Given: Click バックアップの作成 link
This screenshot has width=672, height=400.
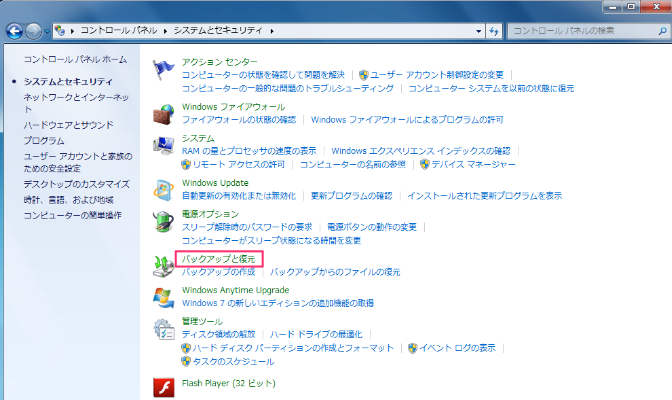Looking at the screenshot, I should tap(219, 272).
